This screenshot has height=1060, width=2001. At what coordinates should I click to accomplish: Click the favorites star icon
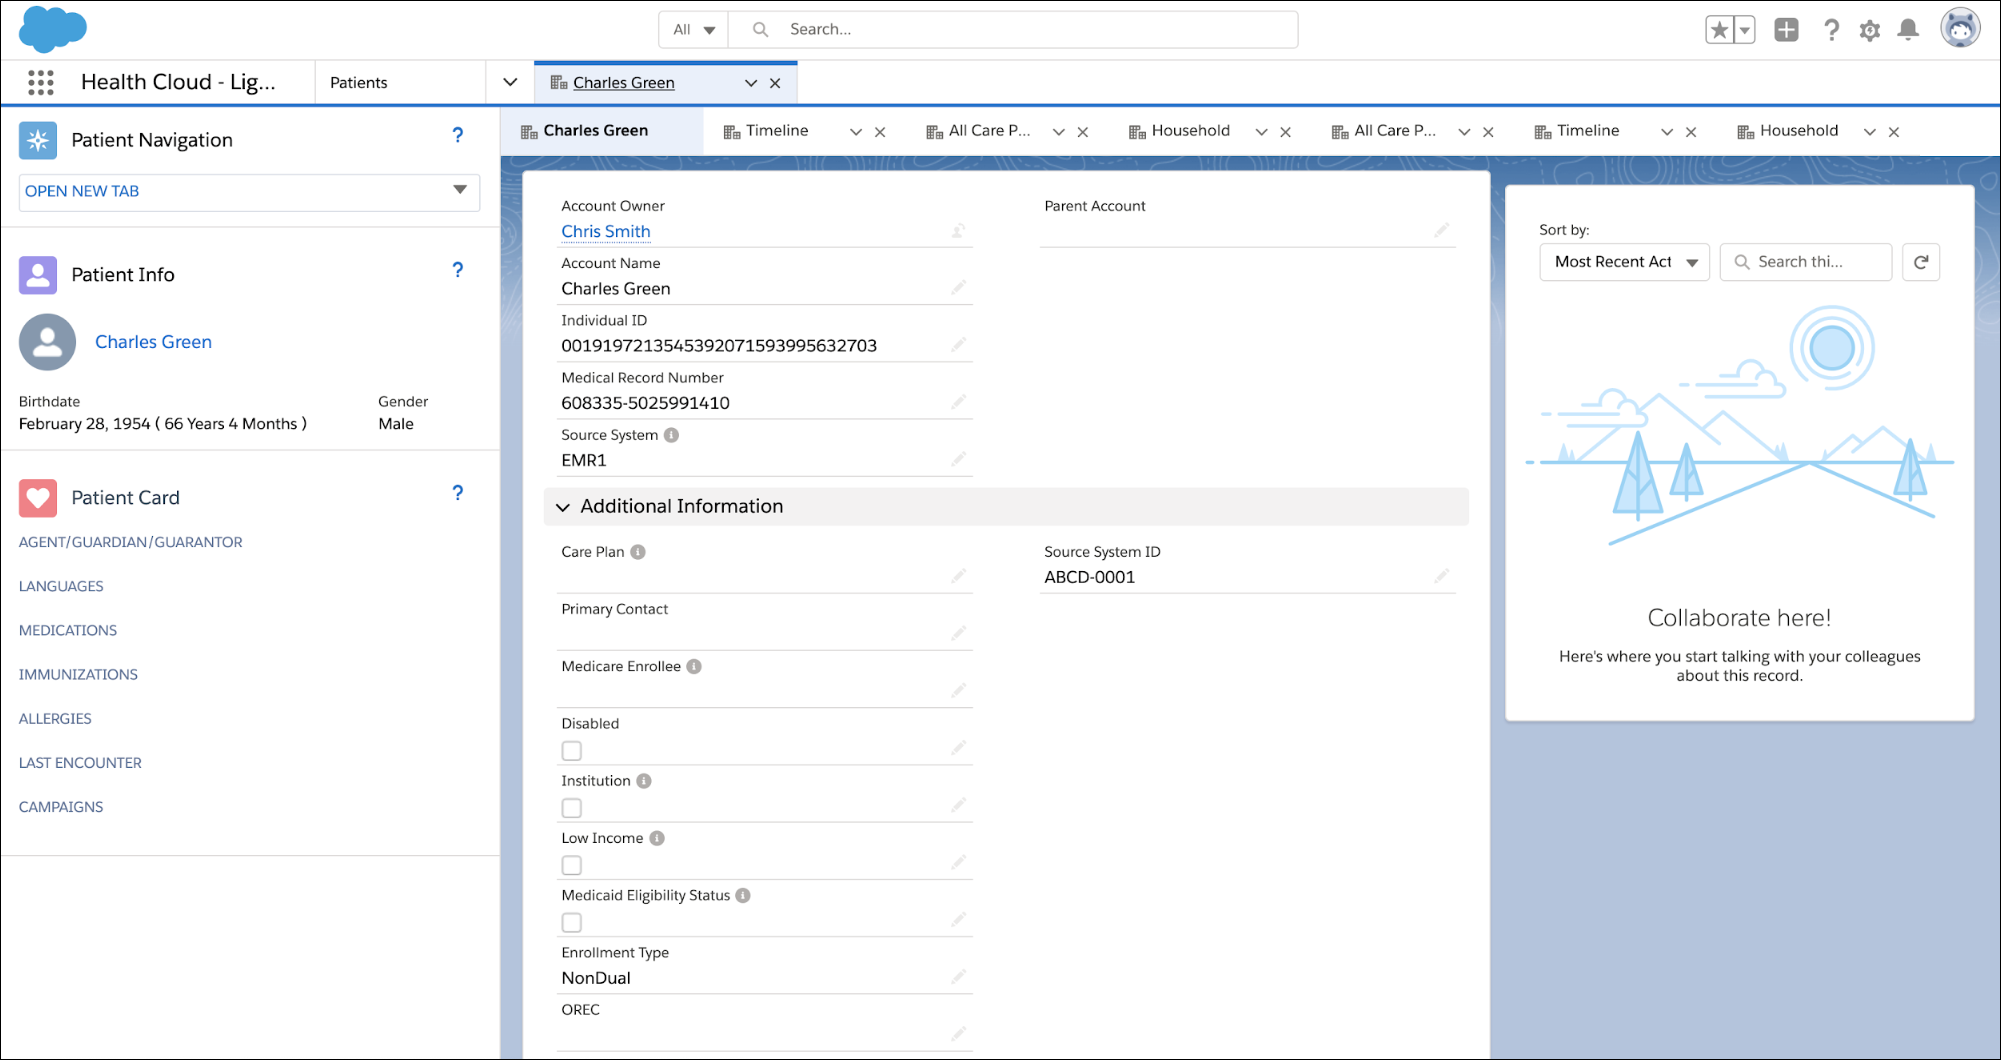1719,30
